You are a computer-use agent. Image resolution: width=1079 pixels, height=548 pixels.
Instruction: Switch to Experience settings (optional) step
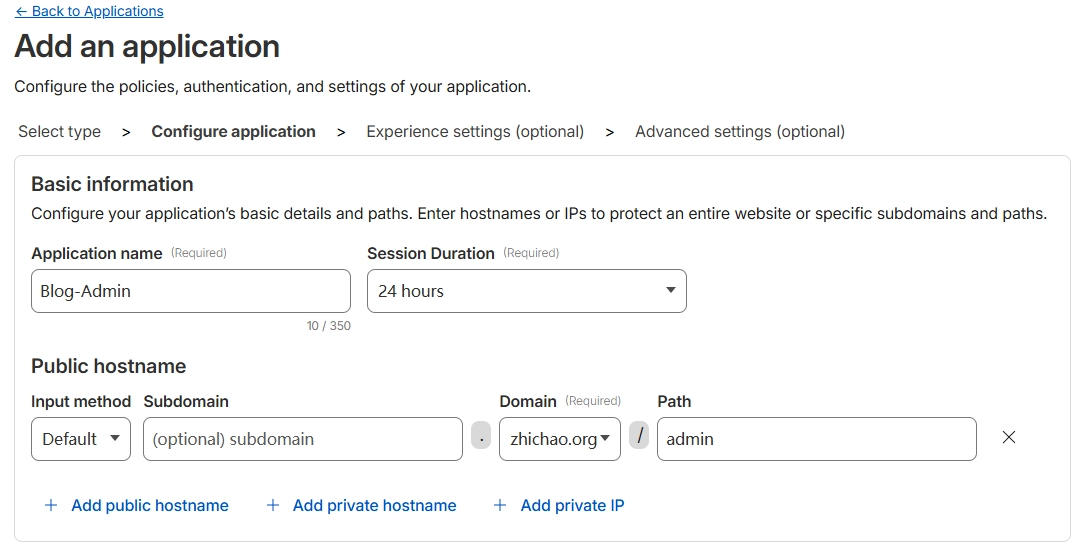click(475, 132)
